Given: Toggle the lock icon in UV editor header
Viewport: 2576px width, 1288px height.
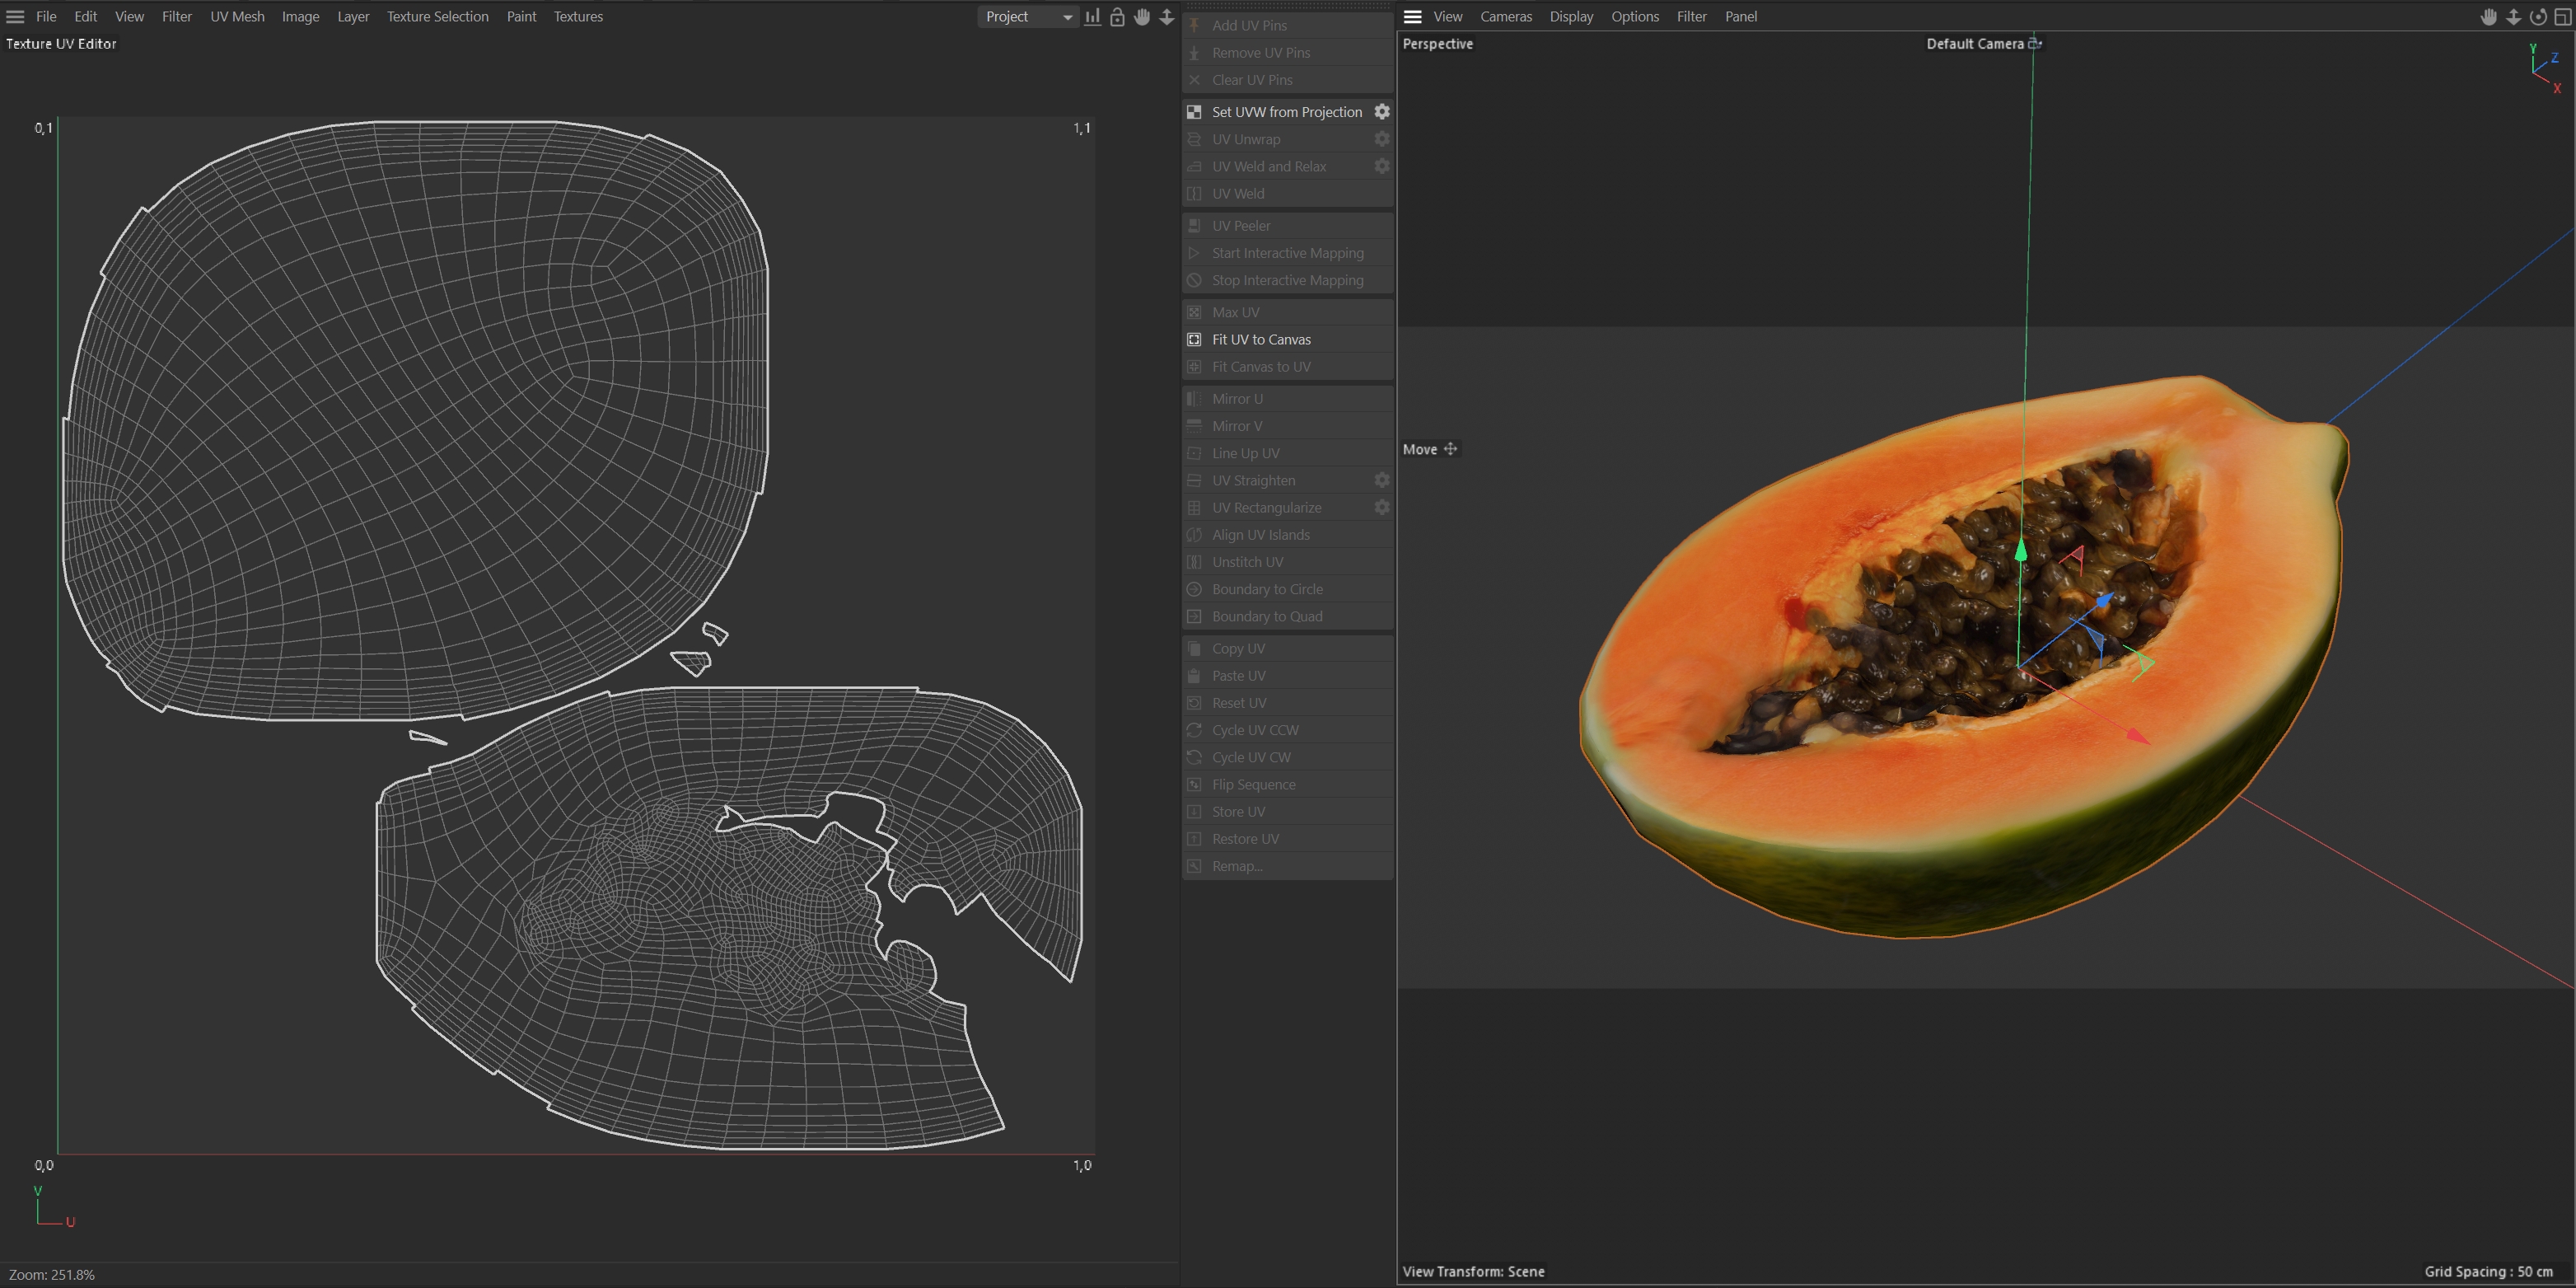Looking at the screenshot, I should point(1117,17).
